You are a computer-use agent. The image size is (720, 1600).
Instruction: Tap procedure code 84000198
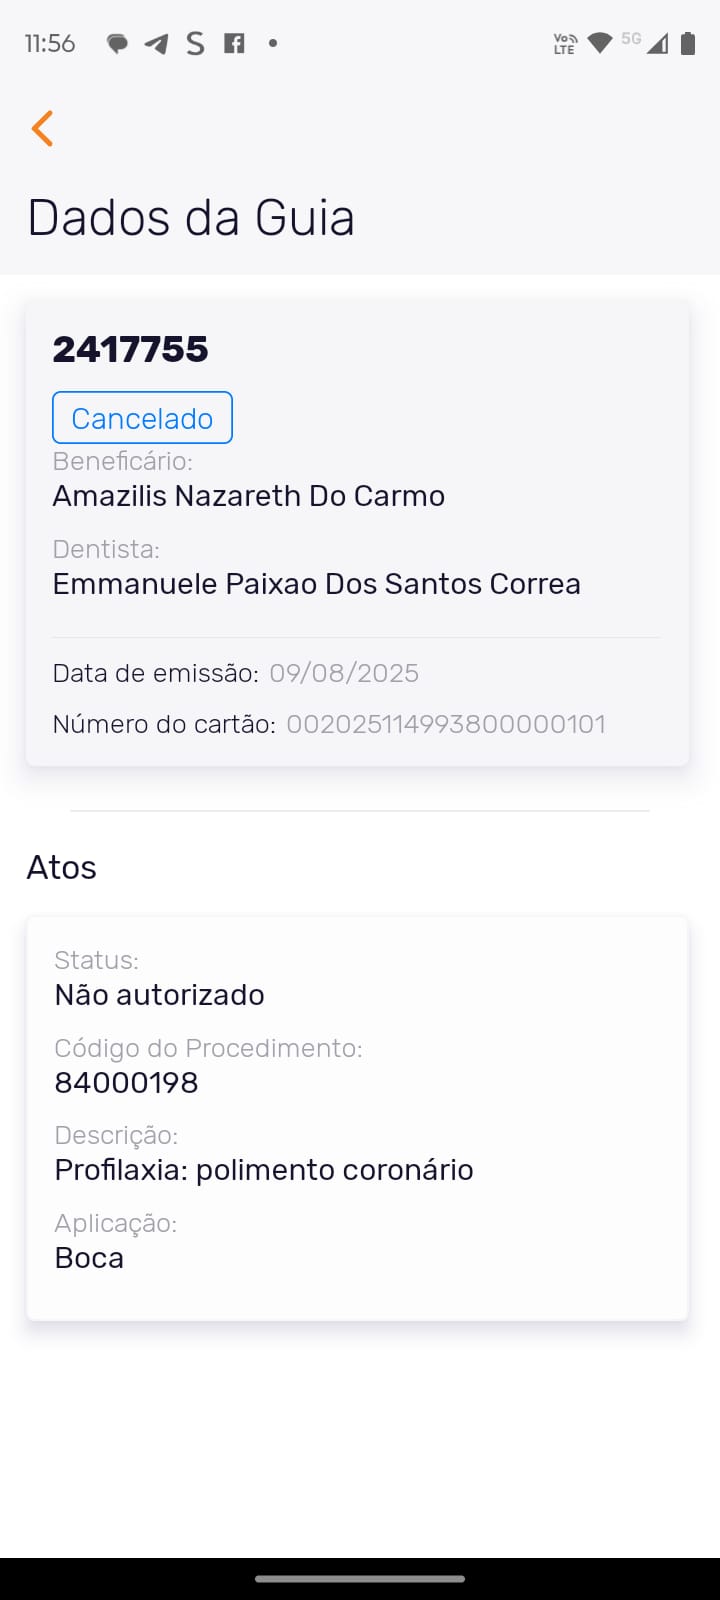click(x=127, y=1082)
